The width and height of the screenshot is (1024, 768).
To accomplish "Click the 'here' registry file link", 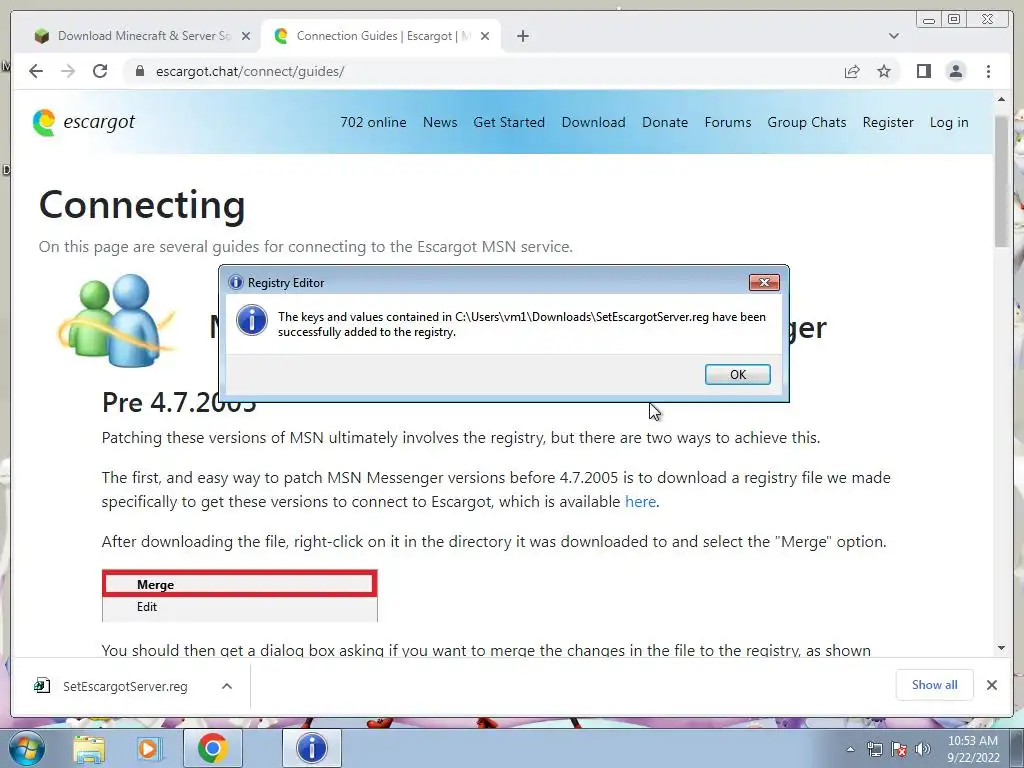I will click(640, 502).
